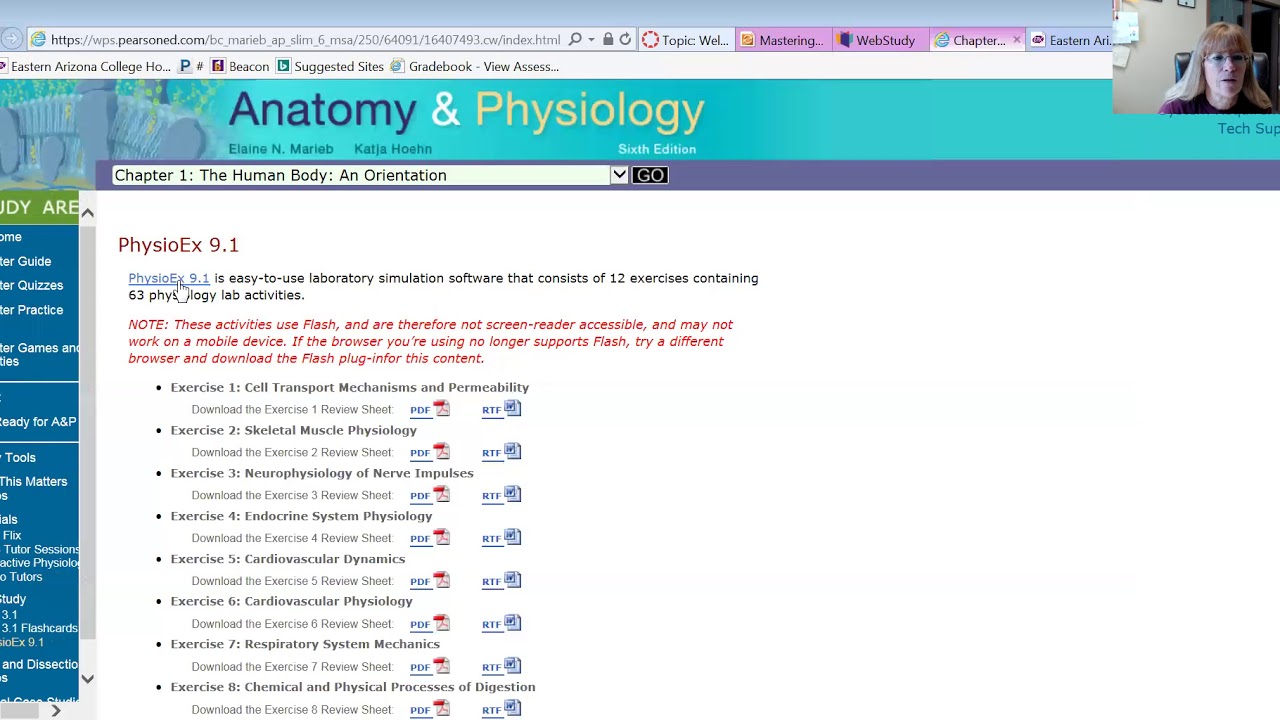Switch to the Eastern Ari... browser tab
Viewport: 1280px width, 720px height.
(1072, 40)
